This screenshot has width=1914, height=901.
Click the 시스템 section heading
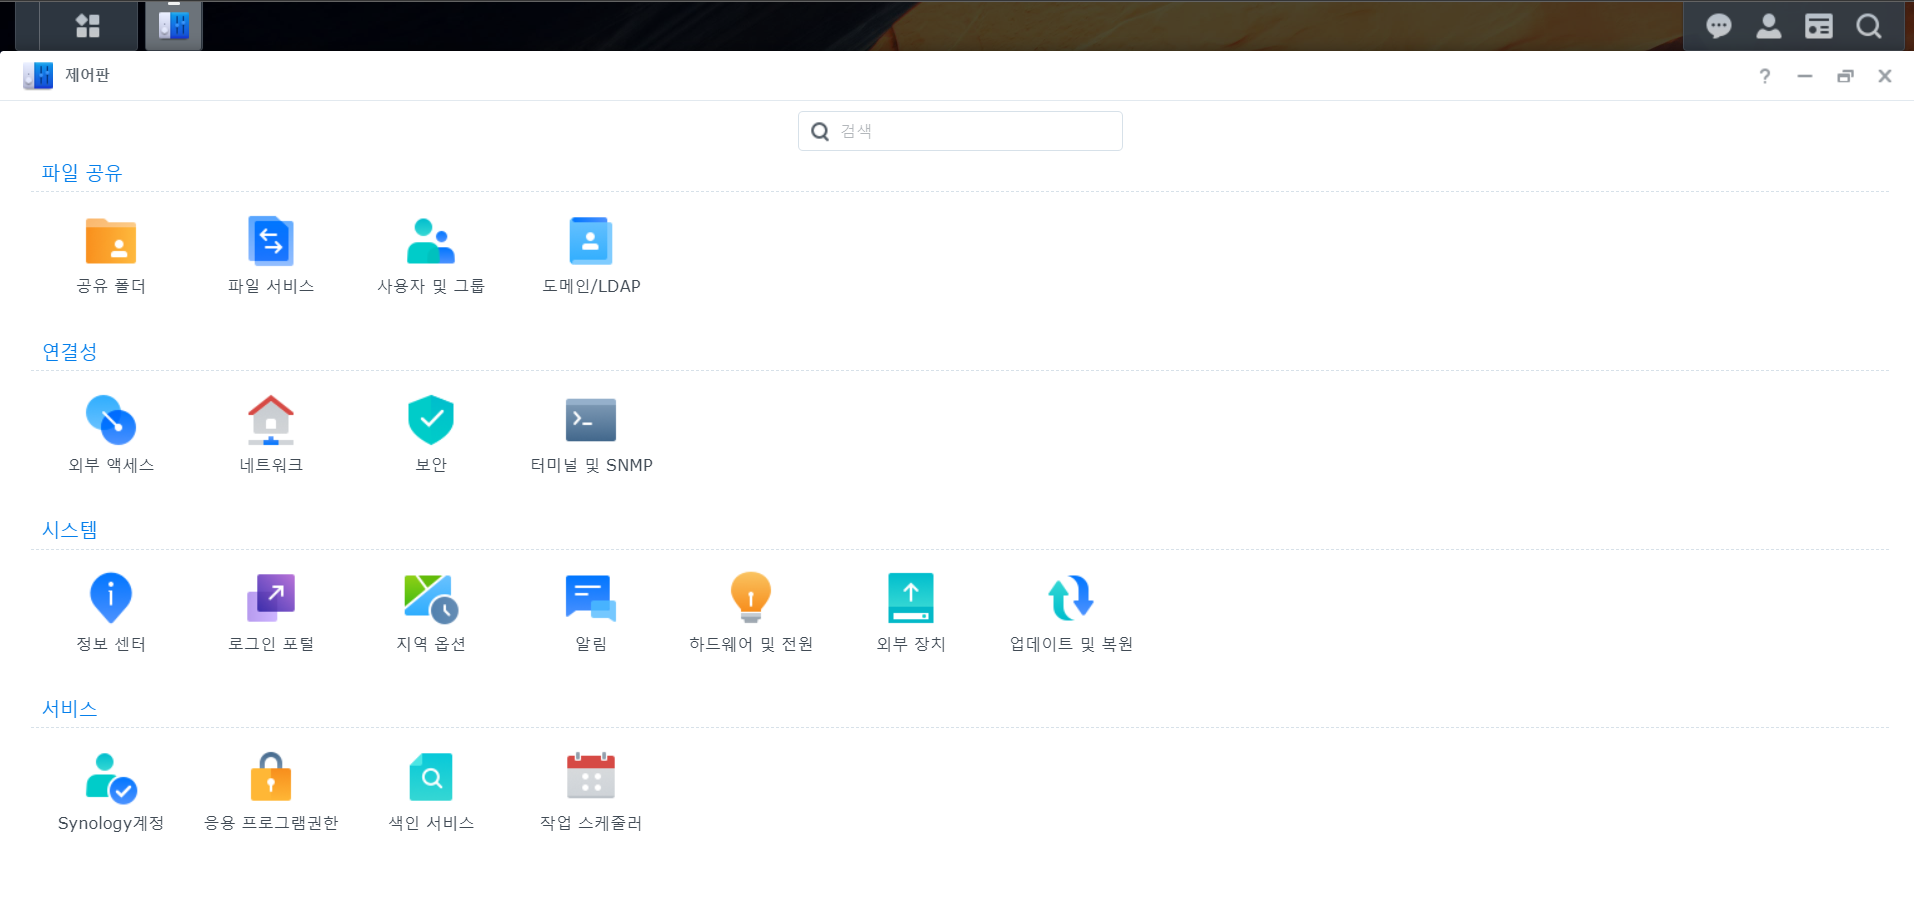point(70,530)
